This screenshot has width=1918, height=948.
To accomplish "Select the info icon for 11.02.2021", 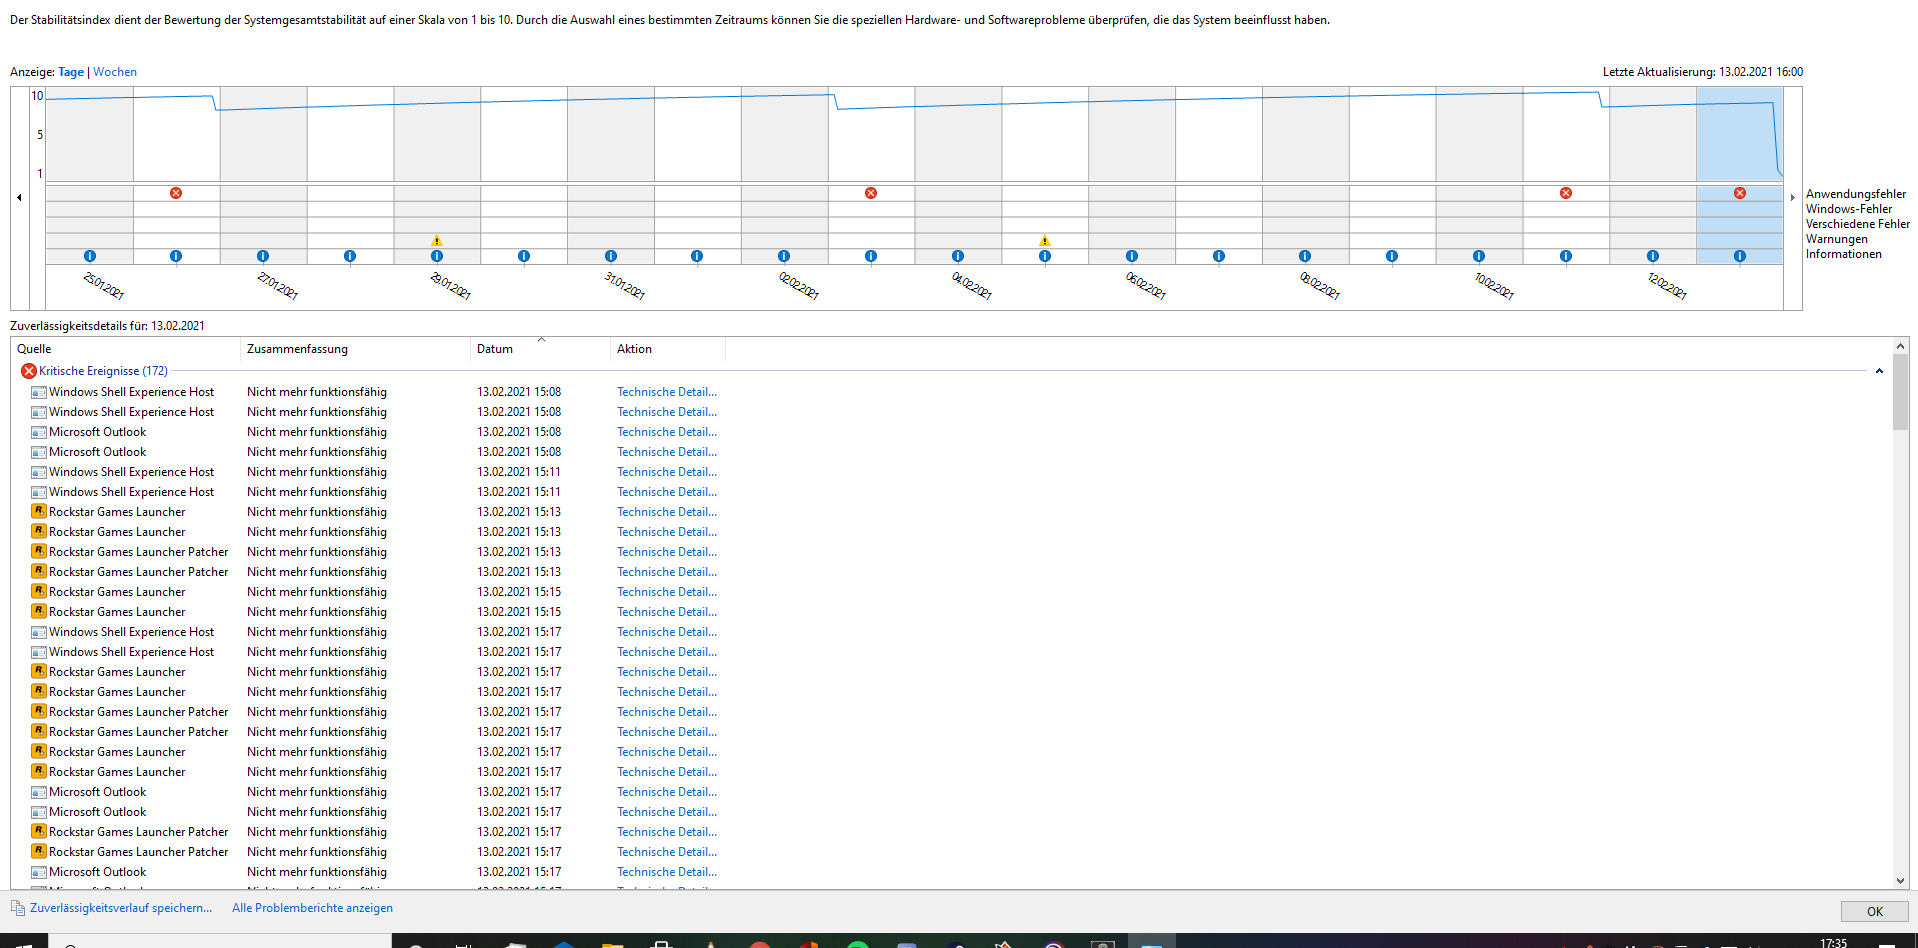I will click(x=1566, y=257).
